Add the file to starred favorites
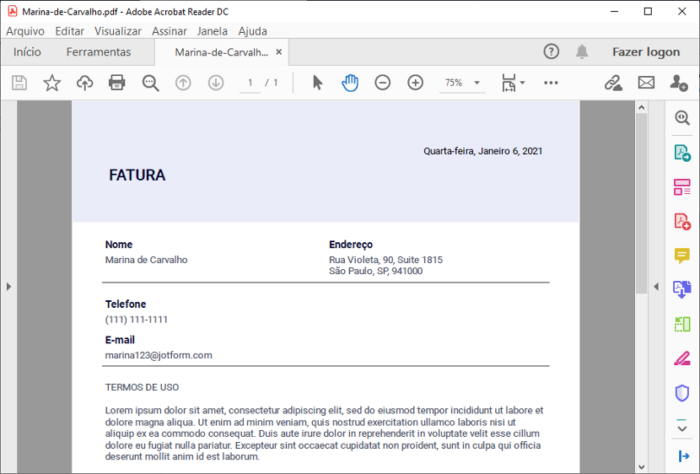The height and width of the screenshot is (474, 700). click(x=52, y=83)
